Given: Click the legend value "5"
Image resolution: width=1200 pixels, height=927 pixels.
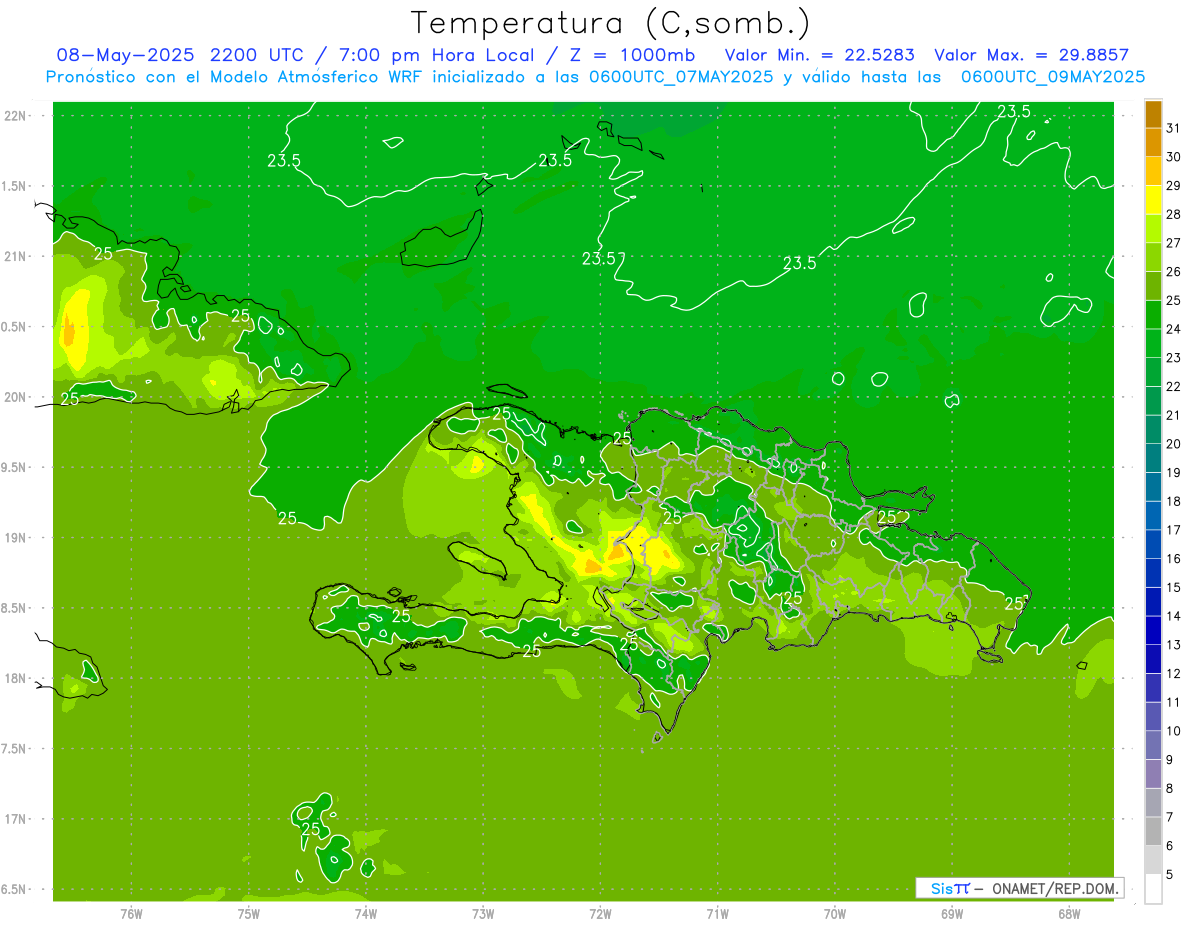Looking at the screenshot, I should pos(1171,874).
